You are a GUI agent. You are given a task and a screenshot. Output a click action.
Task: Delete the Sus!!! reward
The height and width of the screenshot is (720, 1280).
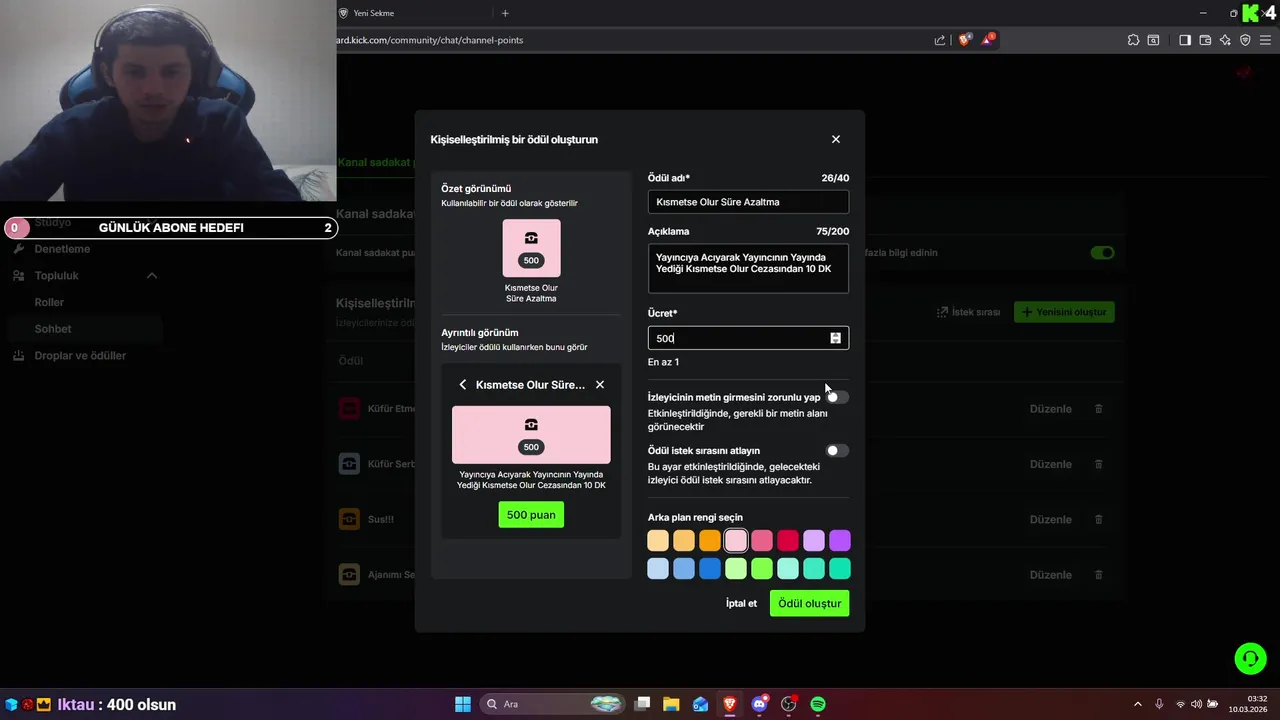tap(1099, 520)
